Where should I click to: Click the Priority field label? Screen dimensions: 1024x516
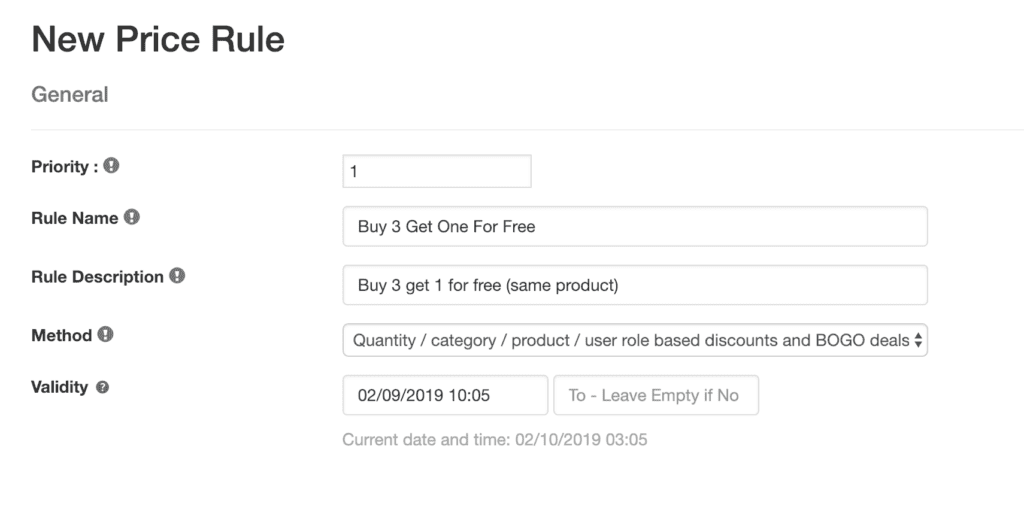click(x=65, y=167)
